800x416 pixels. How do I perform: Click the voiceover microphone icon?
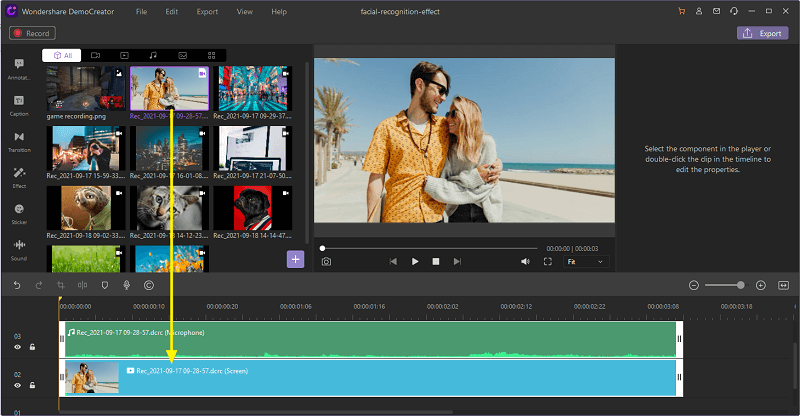click(x=127, y=285)
